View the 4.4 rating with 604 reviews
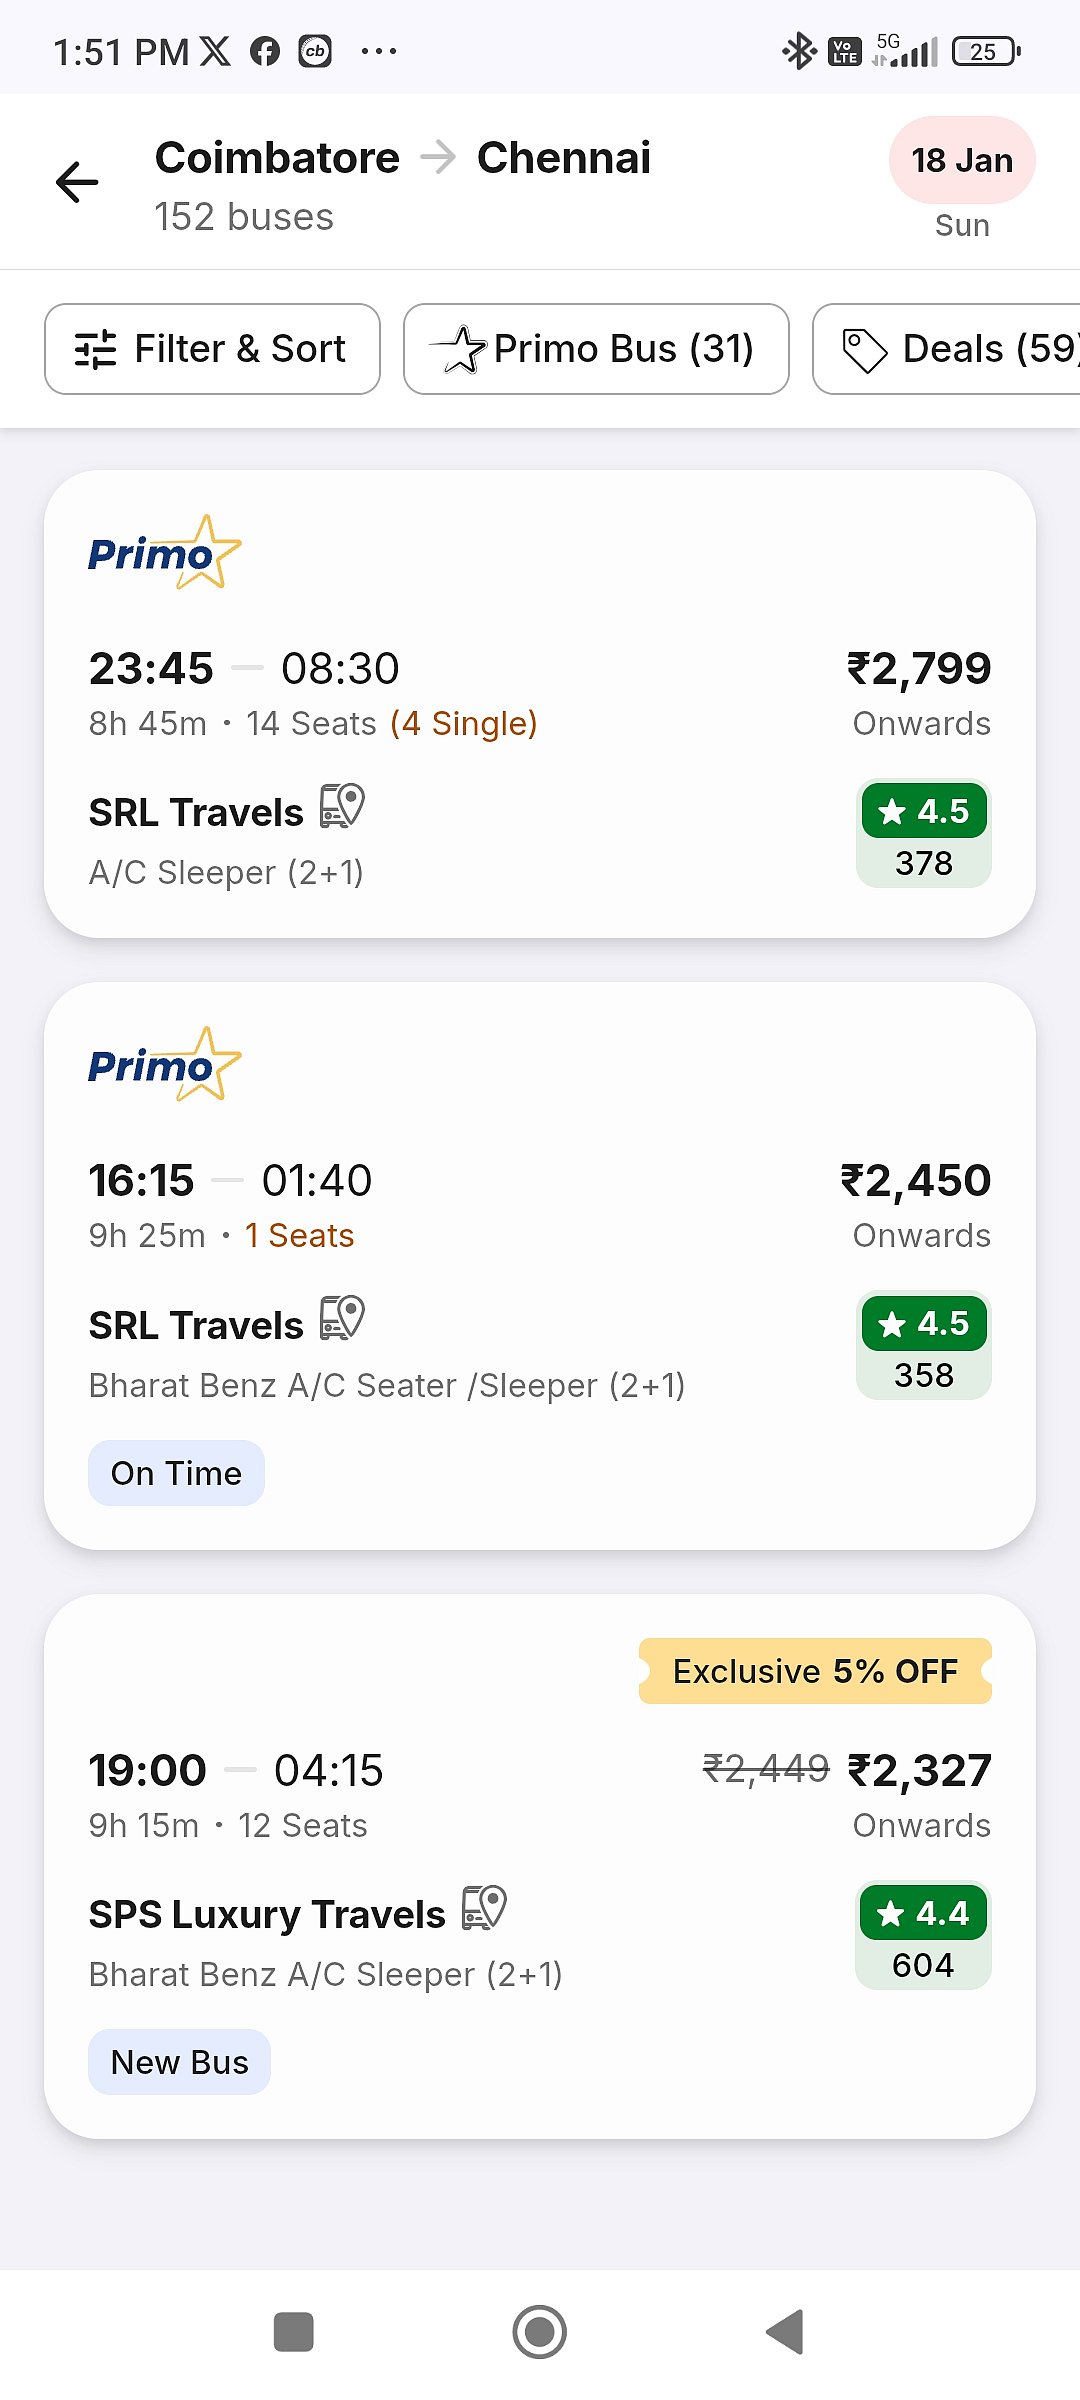 [924, 1936]
